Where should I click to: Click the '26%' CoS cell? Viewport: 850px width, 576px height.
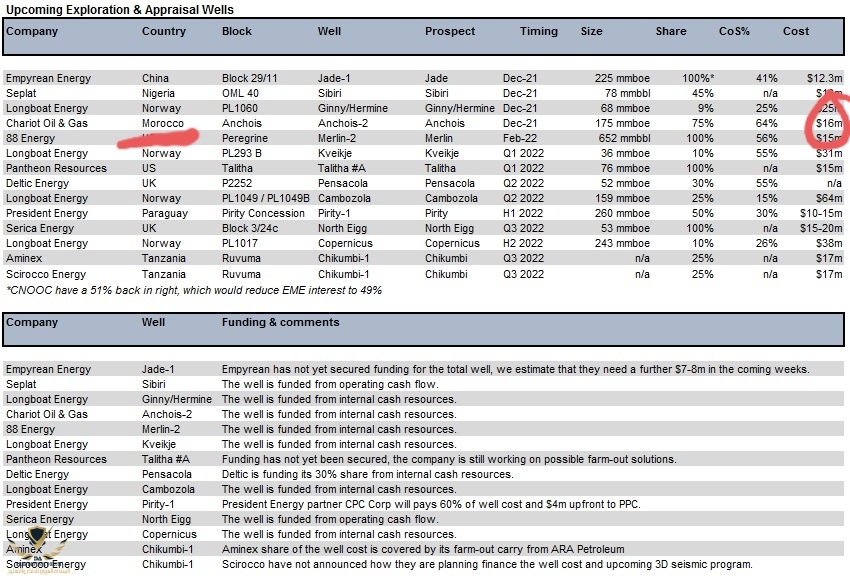tap(767, 244)
